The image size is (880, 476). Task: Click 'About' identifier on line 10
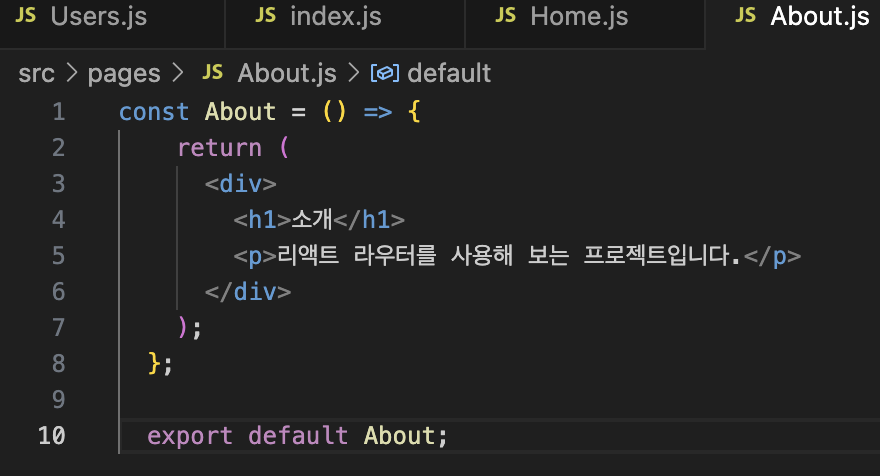(x=399, y=436)
